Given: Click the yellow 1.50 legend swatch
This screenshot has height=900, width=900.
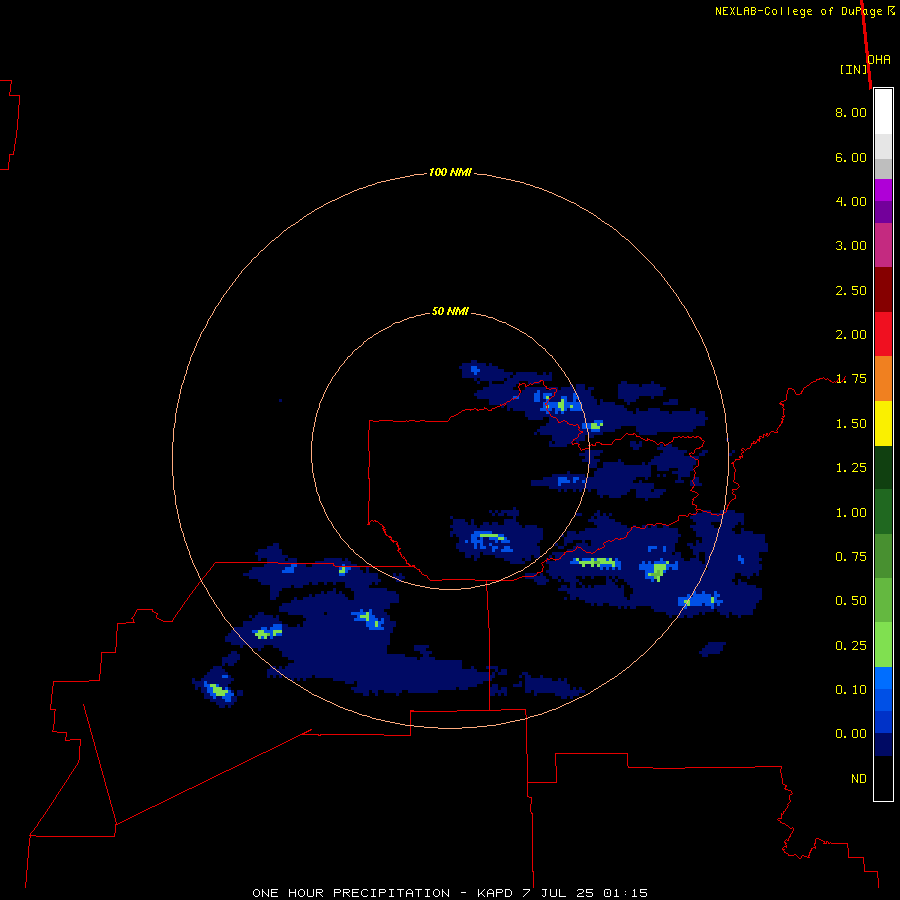Looking at the screenshot, I should tap(883, 423).
